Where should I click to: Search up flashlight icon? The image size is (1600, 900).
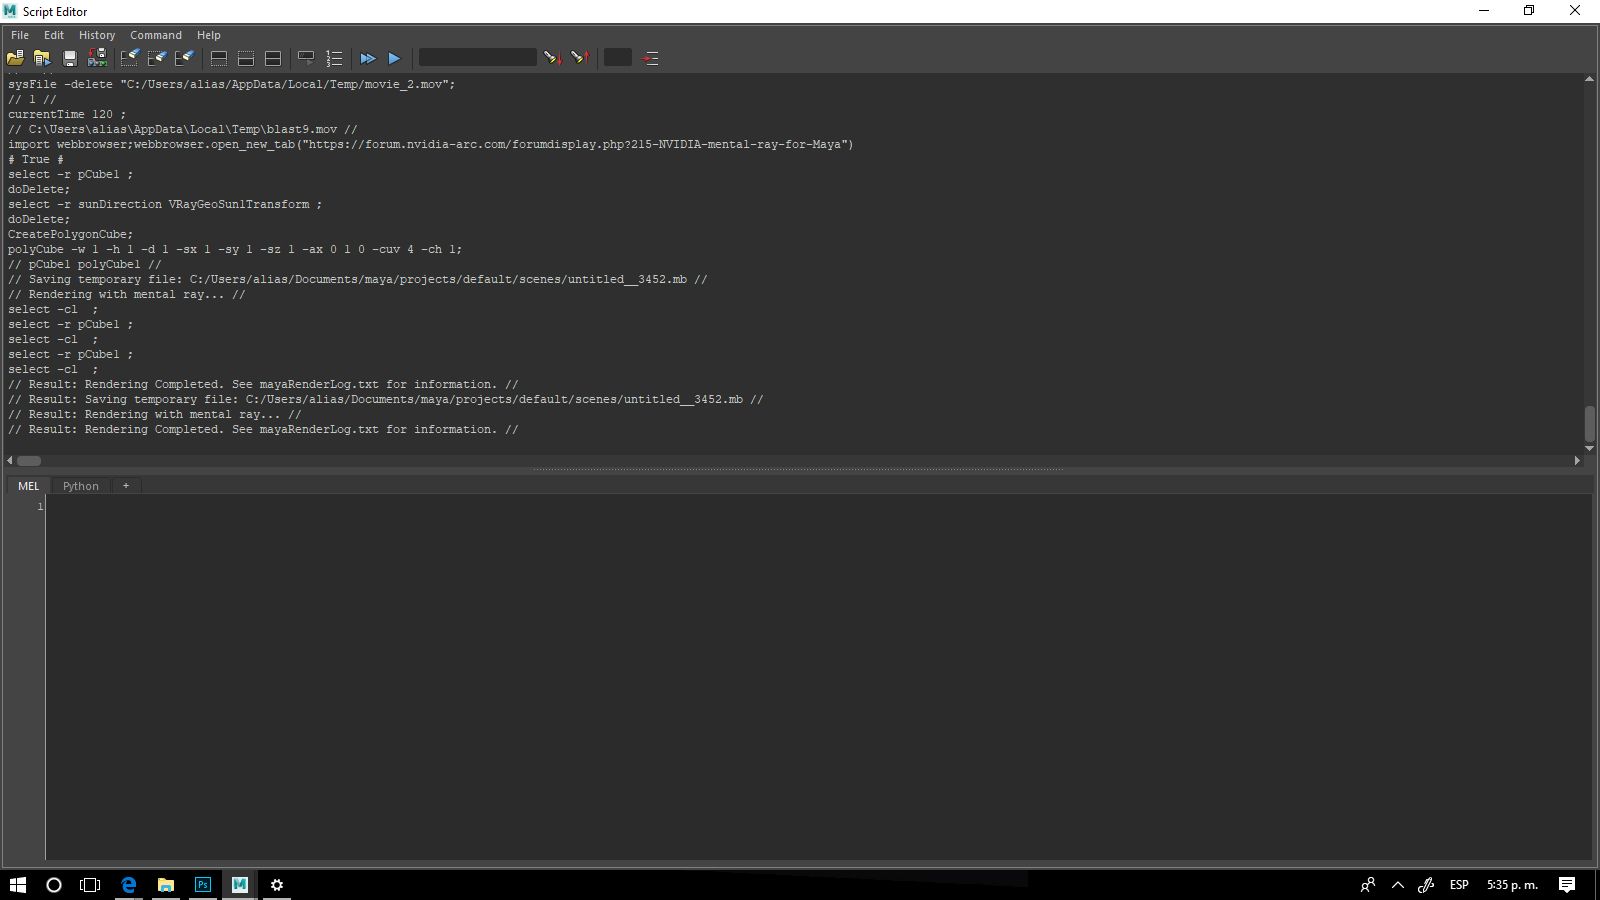(580, 58)
